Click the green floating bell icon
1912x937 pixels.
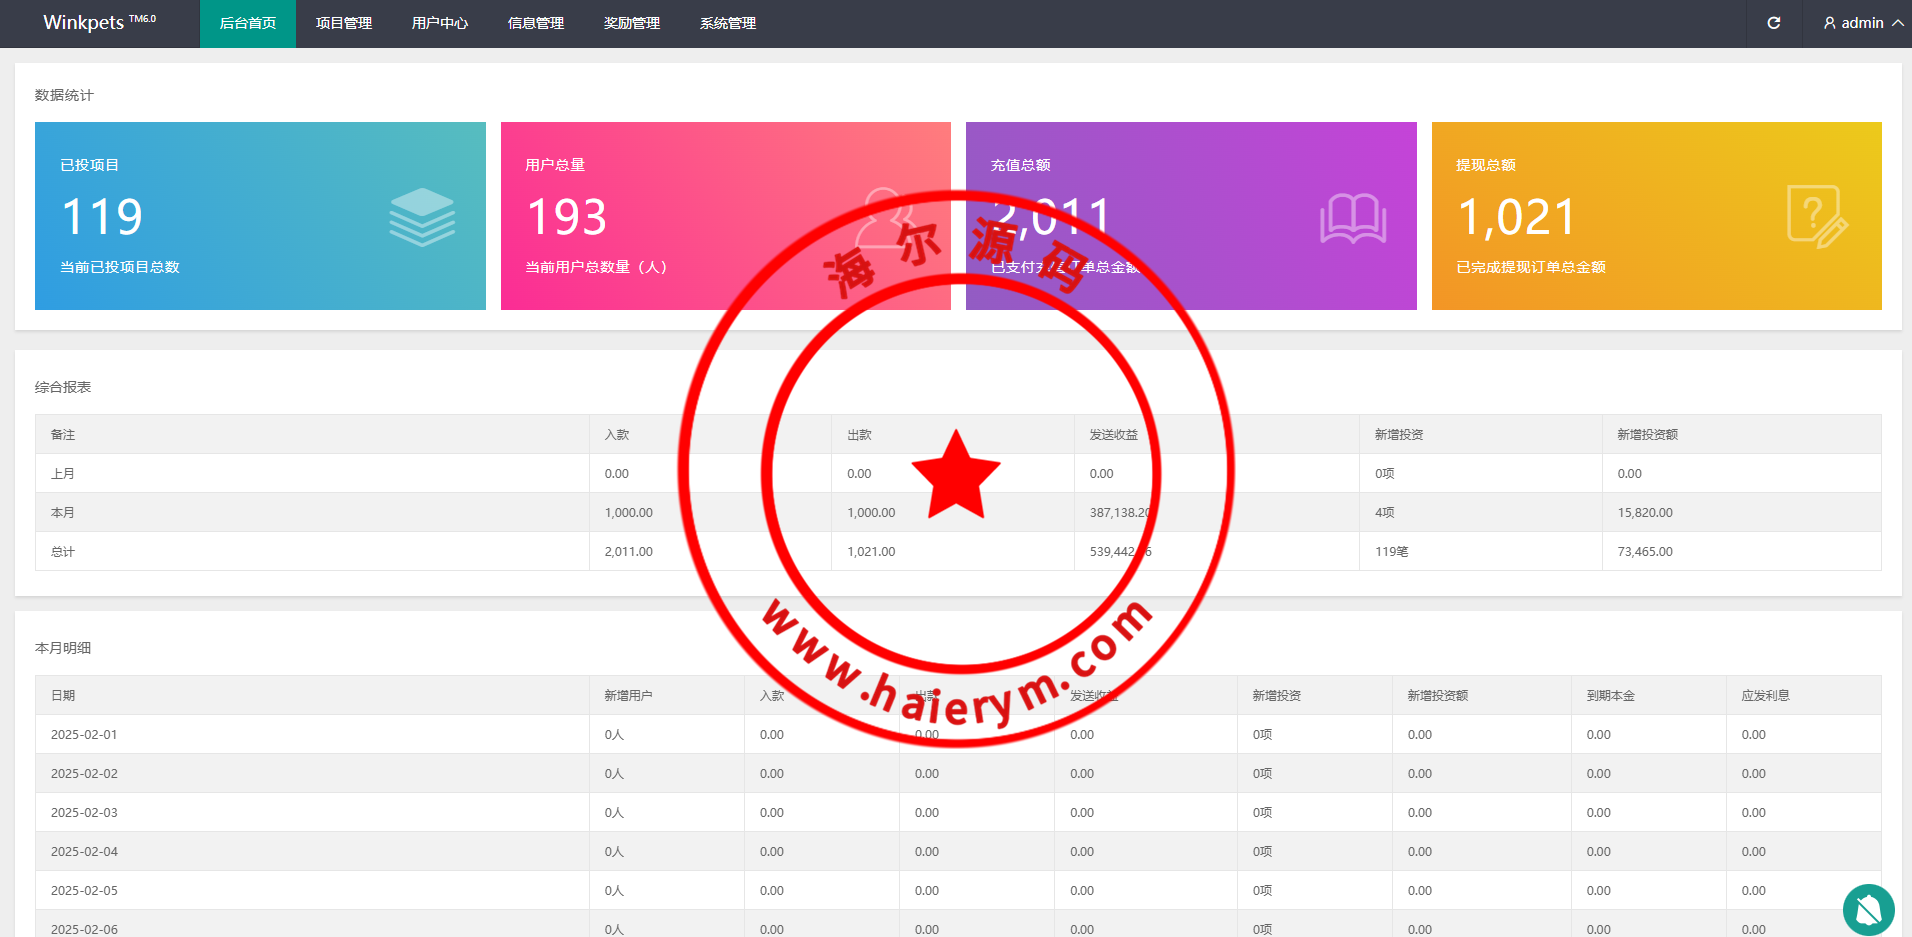point(1868,909)
